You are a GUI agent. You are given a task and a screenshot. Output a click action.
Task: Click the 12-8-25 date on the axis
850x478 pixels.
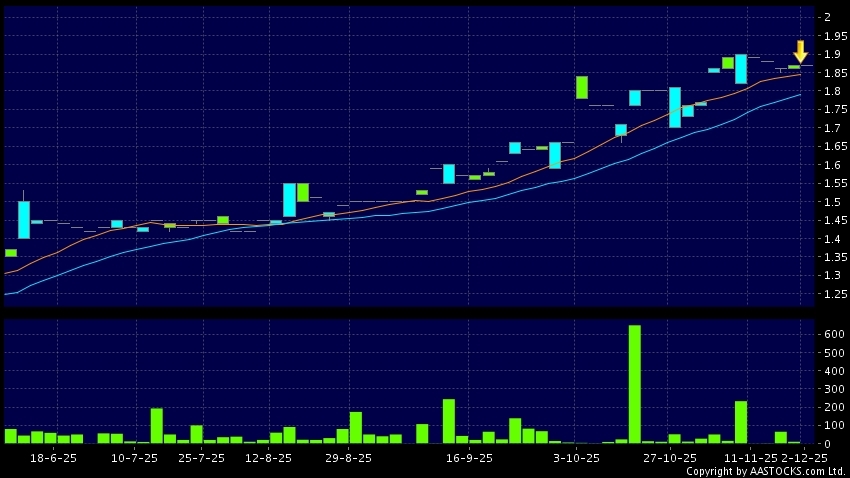(268, 458)
